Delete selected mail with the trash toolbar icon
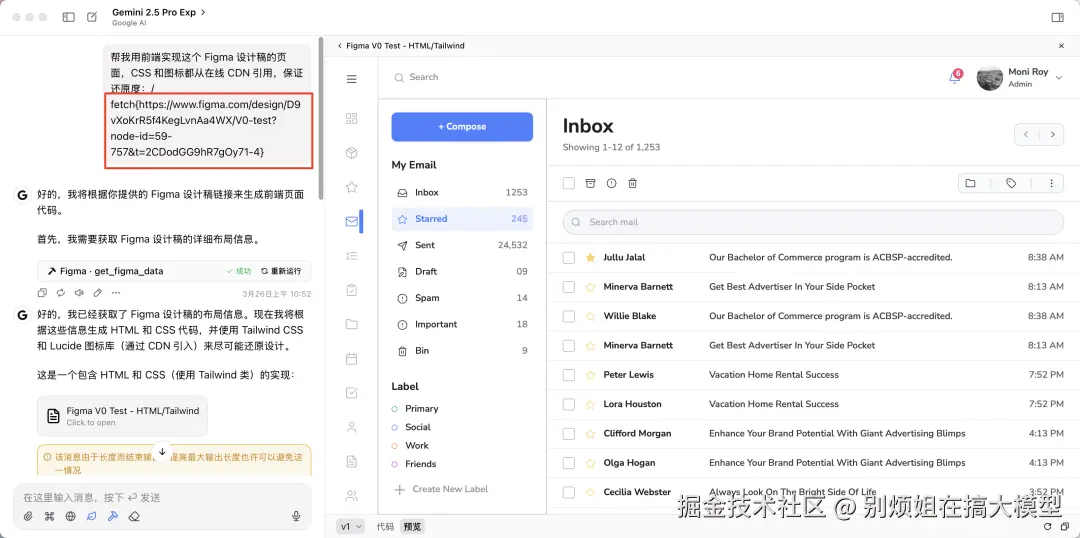Viewport: 1080px width, 538px height. point(632,183)
